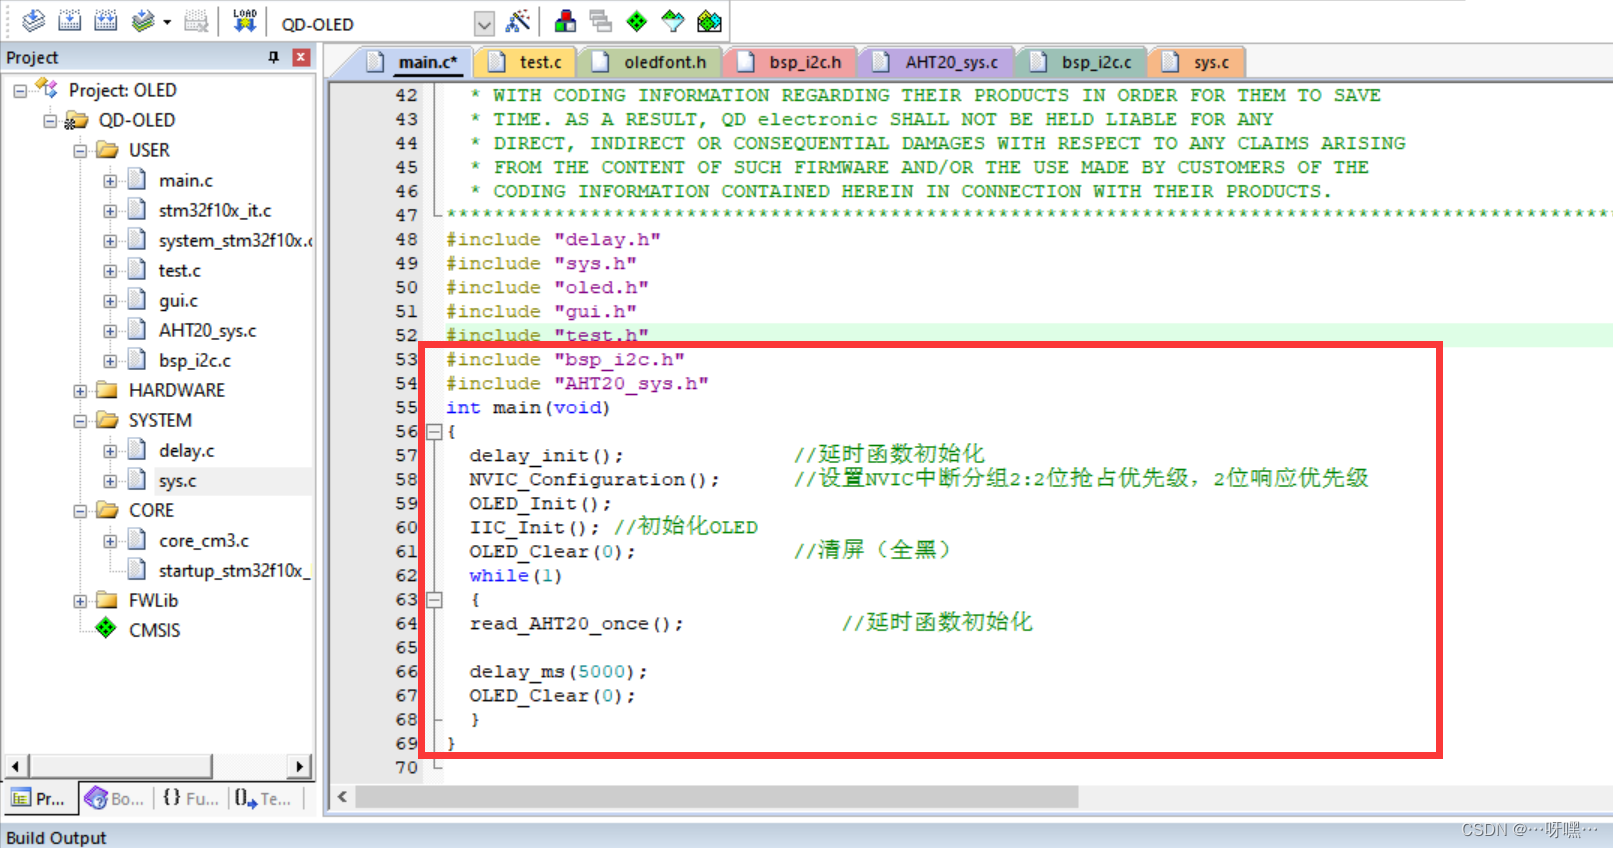Collapse the main function fold at line 56
The height and width of the screenshot is (848, 1613).
pyautogui.click(x=434, y=432)
